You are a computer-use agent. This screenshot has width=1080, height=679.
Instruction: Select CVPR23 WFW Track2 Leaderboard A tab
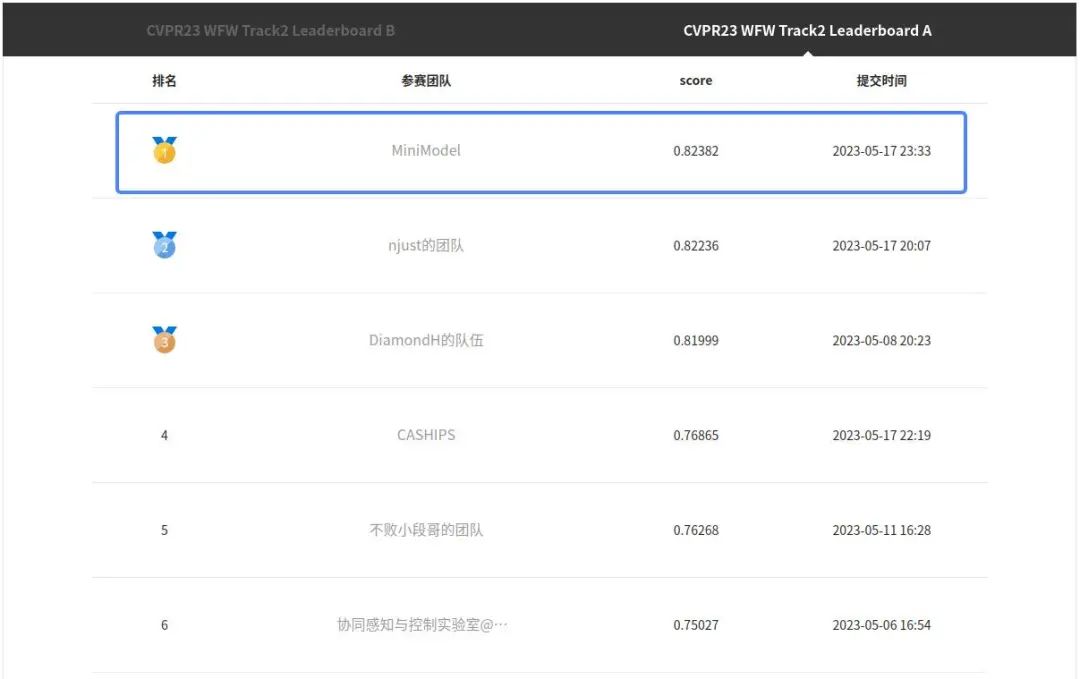coord(807,30)
